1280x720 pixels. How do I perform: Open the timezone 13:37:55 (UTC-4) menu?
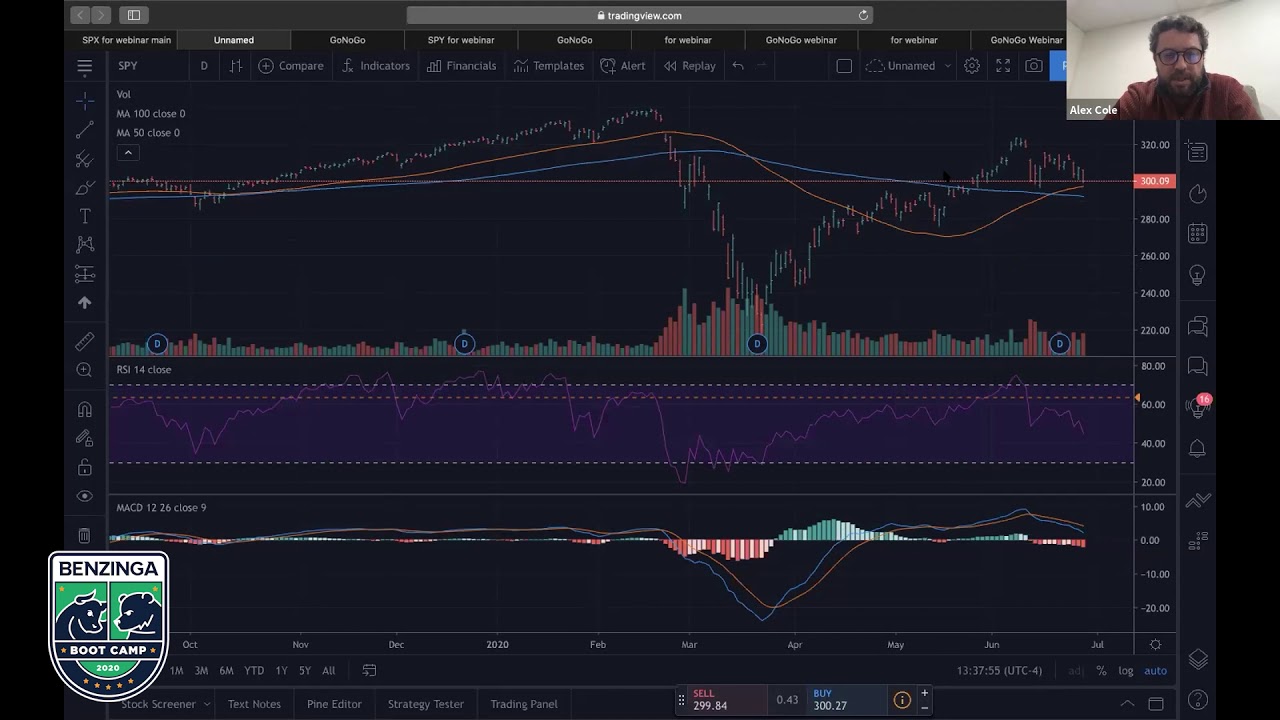click(x=999, y=671)
